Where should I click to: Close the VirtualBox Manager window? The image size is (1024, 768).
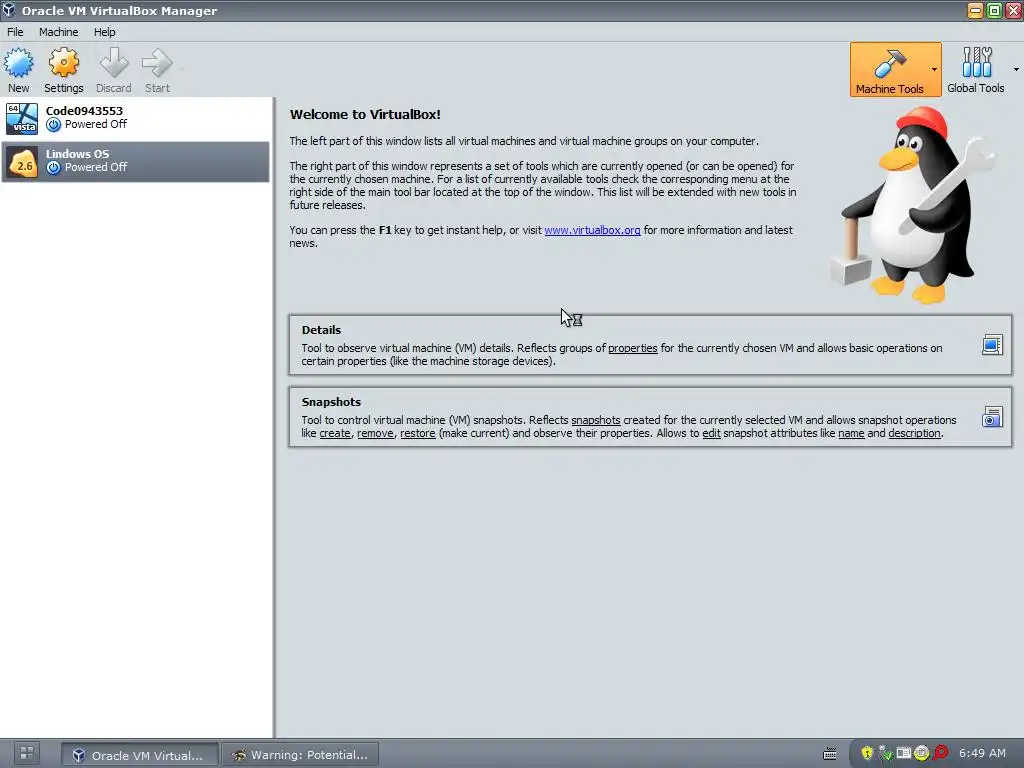coord(1013,10)
